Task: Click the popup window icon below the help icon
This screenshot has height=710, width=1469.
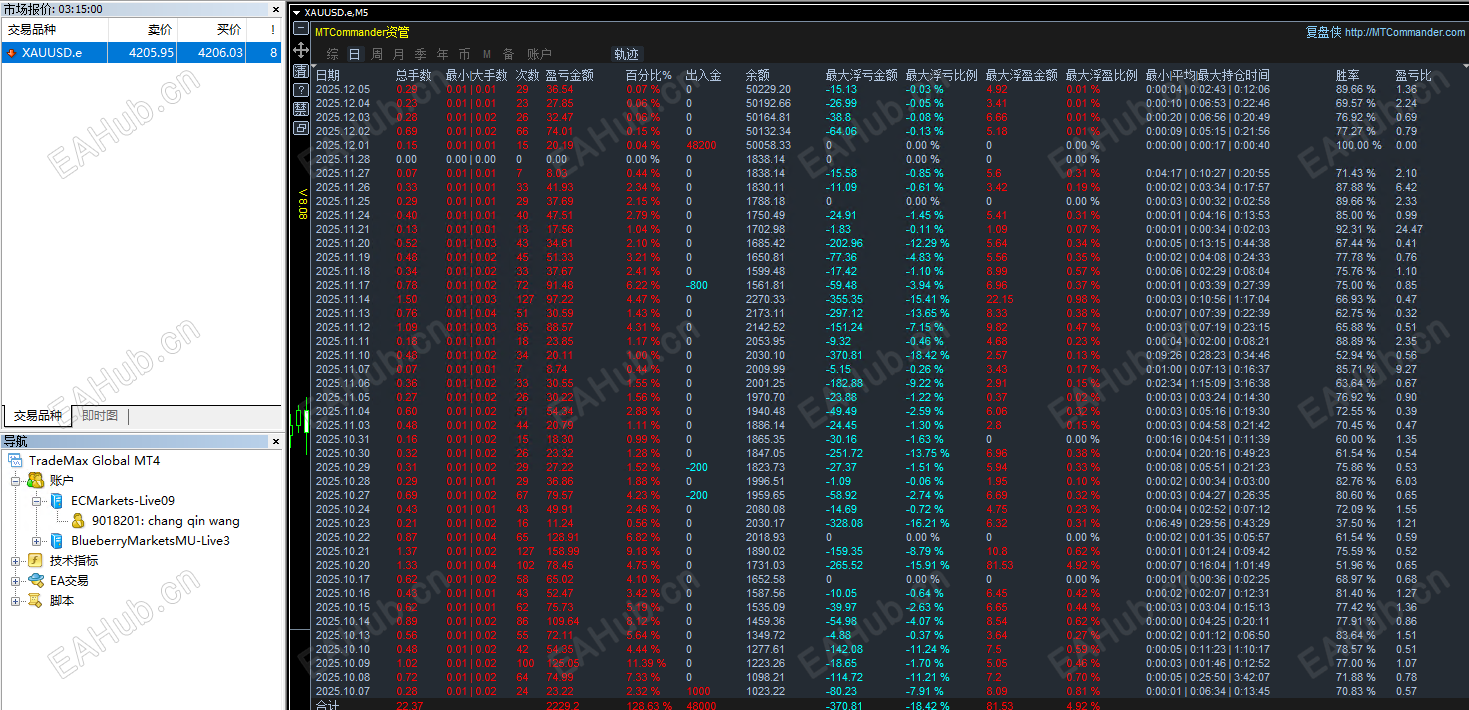Action: coord(300,127)
